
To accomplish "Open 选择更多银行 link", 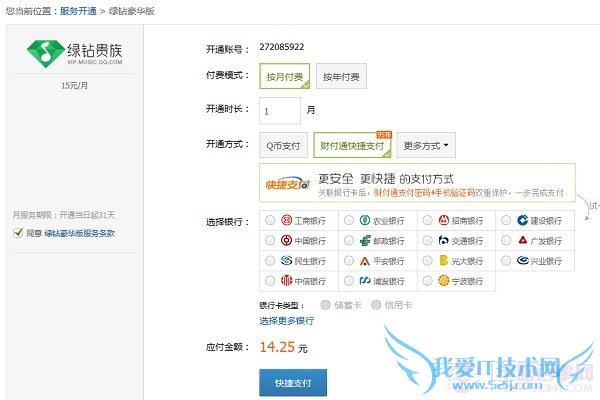I will point(287,321).
